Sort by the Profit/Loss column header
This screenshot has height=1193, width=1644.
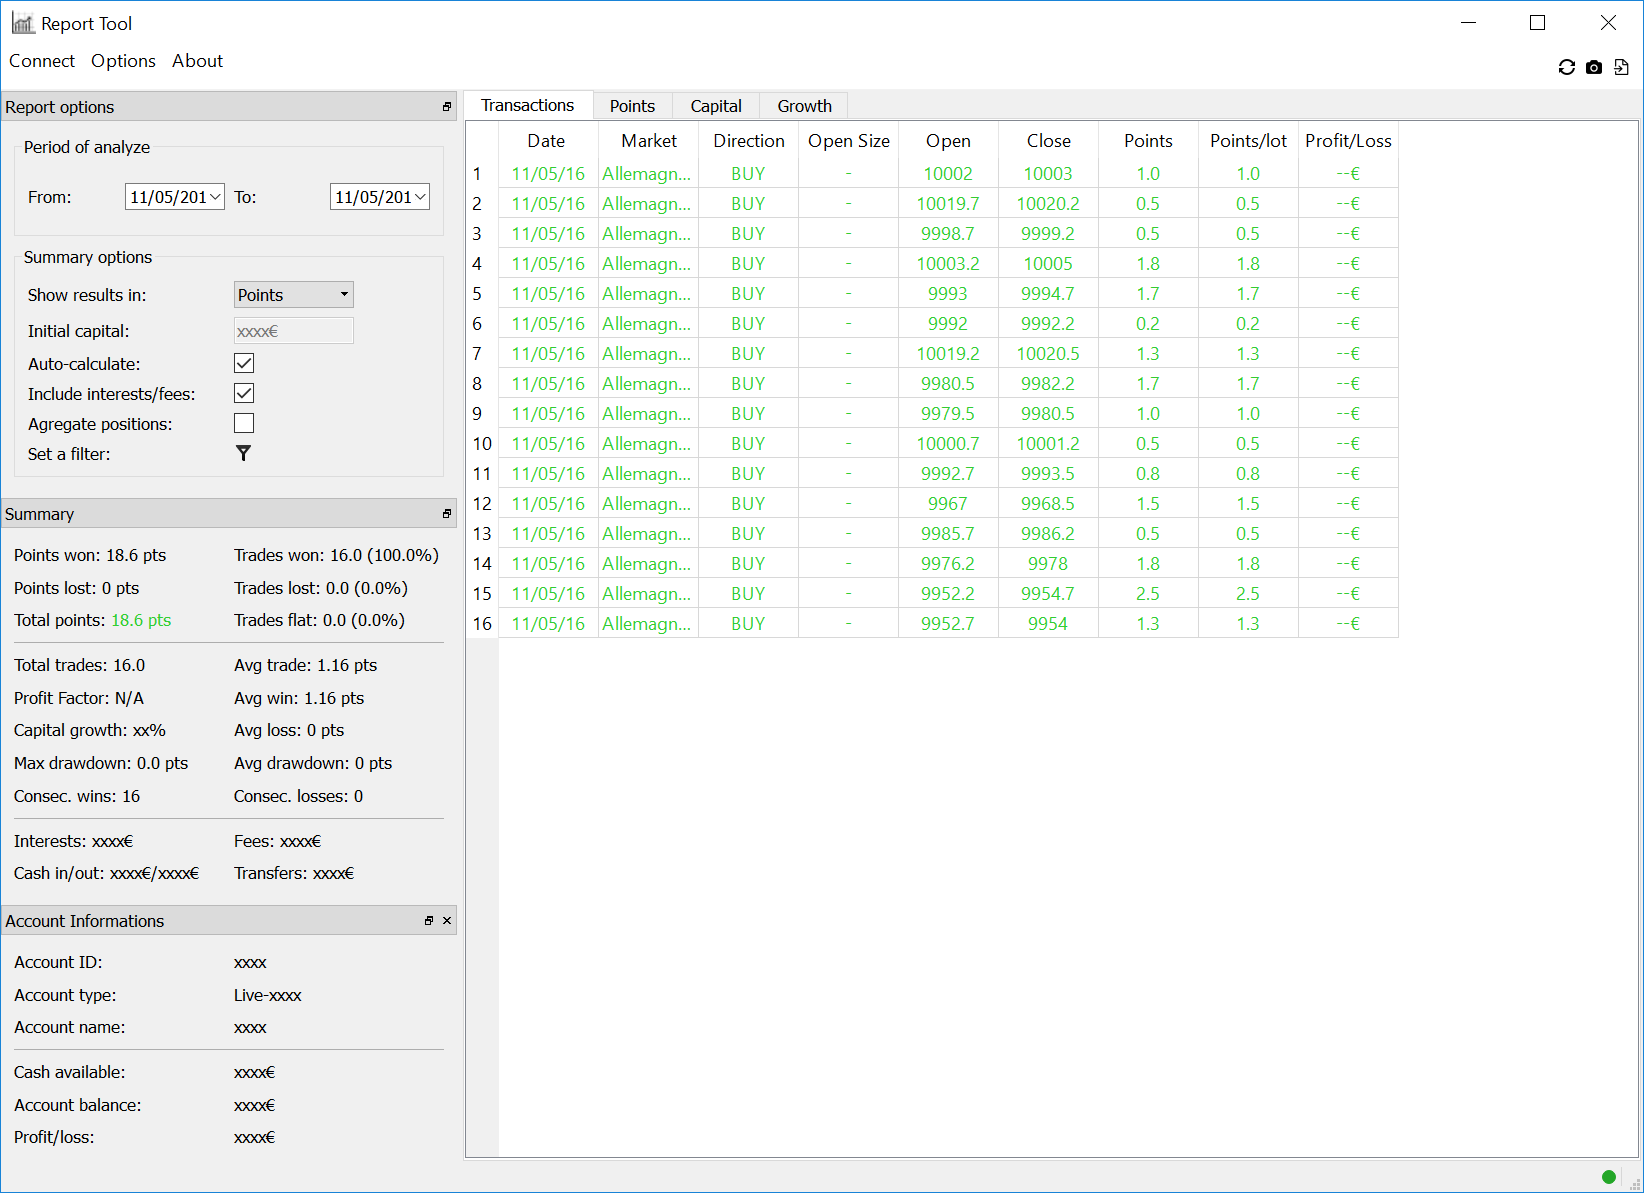point(1349,141)
